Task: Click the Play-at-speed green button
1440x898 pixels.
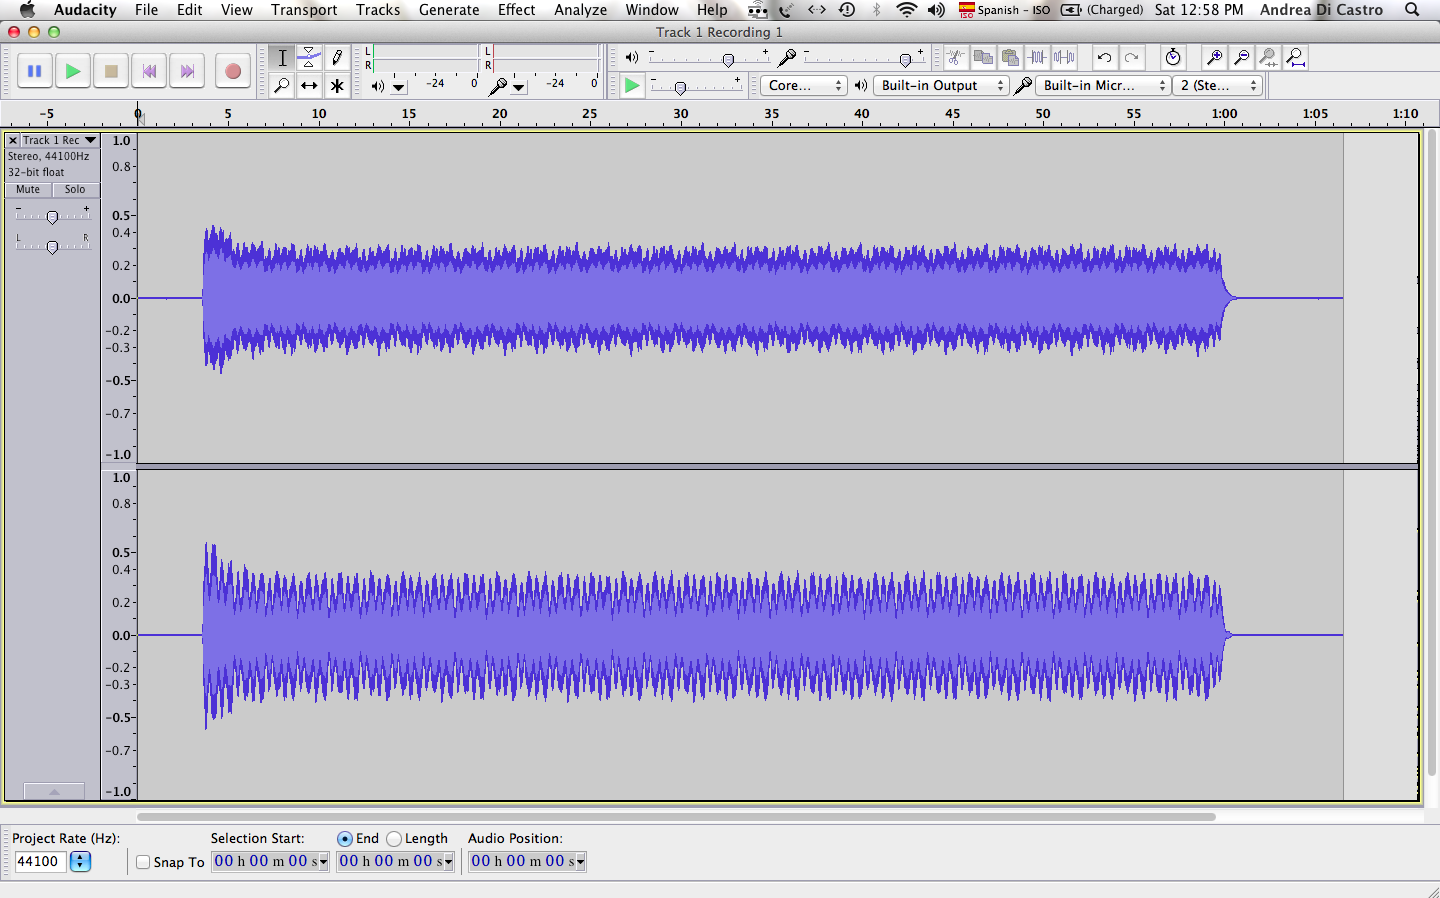Action: coord(631,86)
